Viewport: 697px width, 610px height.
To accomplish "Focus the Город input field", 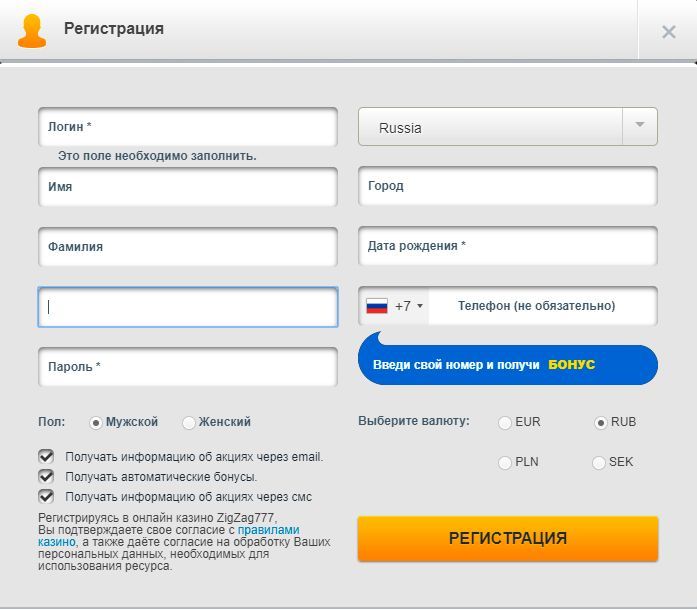I will click(x=508, y=186).
